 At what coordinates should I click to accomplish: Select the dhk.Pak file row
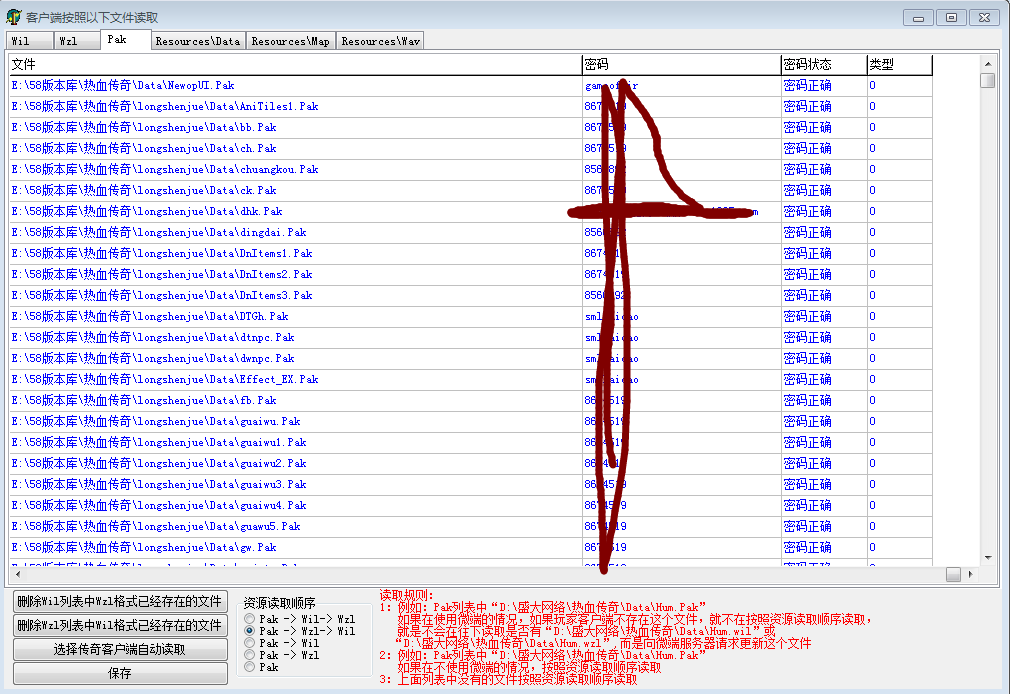point(471,211)
